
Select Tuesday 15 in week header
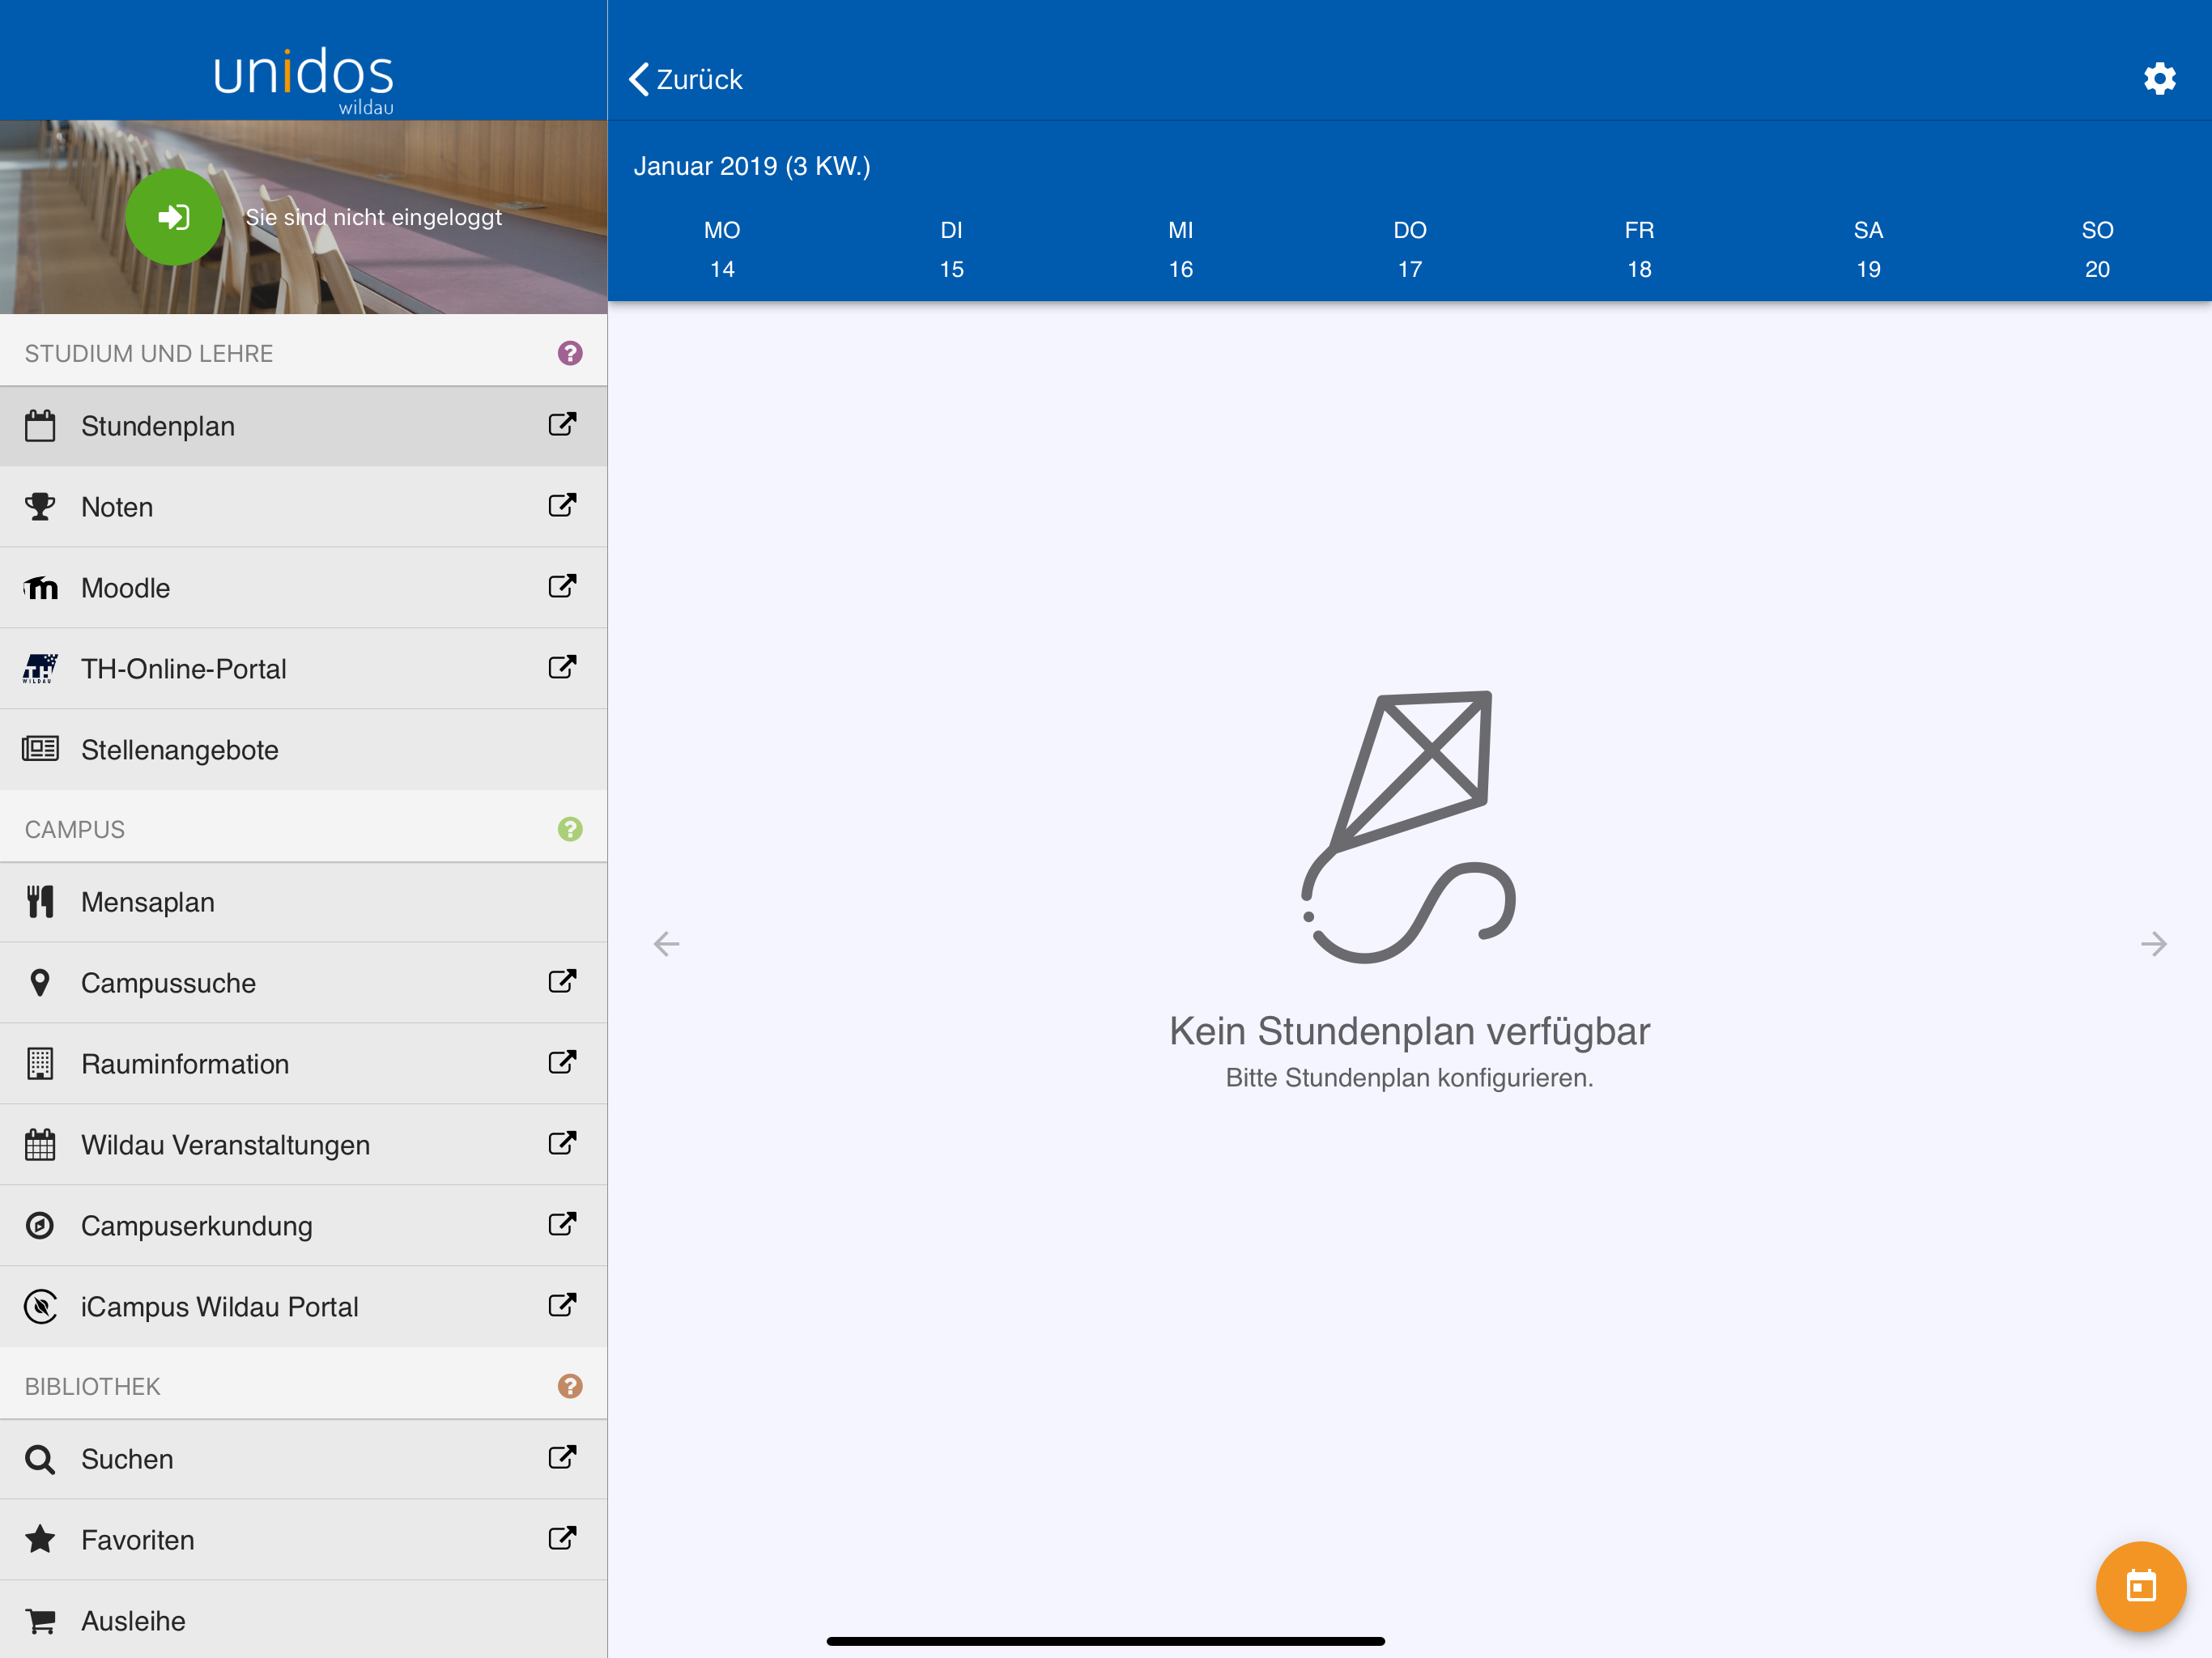click(951, 250)
